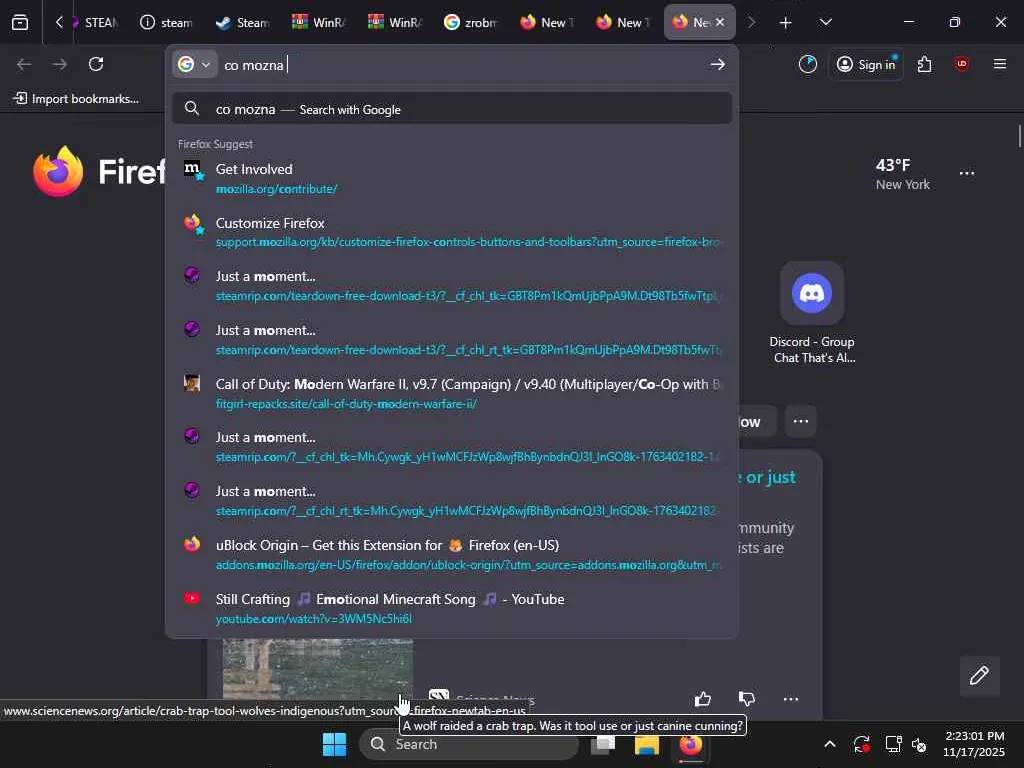Click the Firefox taskbar icon

[690, 744]
